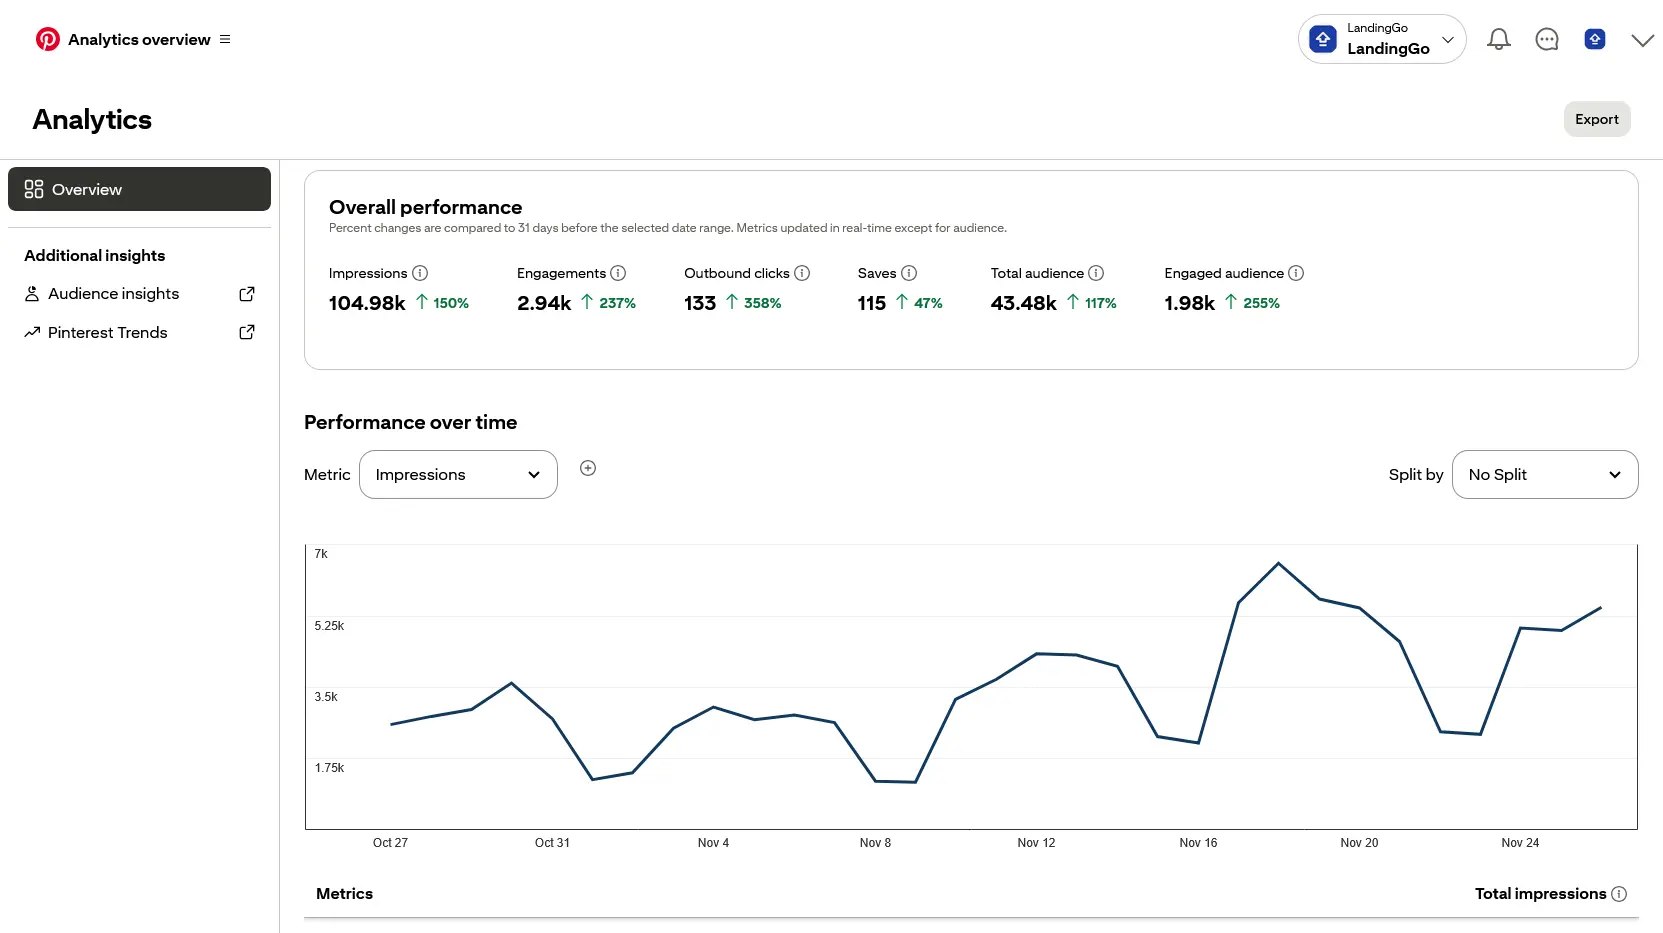Click the Performance over time heading

410,423
